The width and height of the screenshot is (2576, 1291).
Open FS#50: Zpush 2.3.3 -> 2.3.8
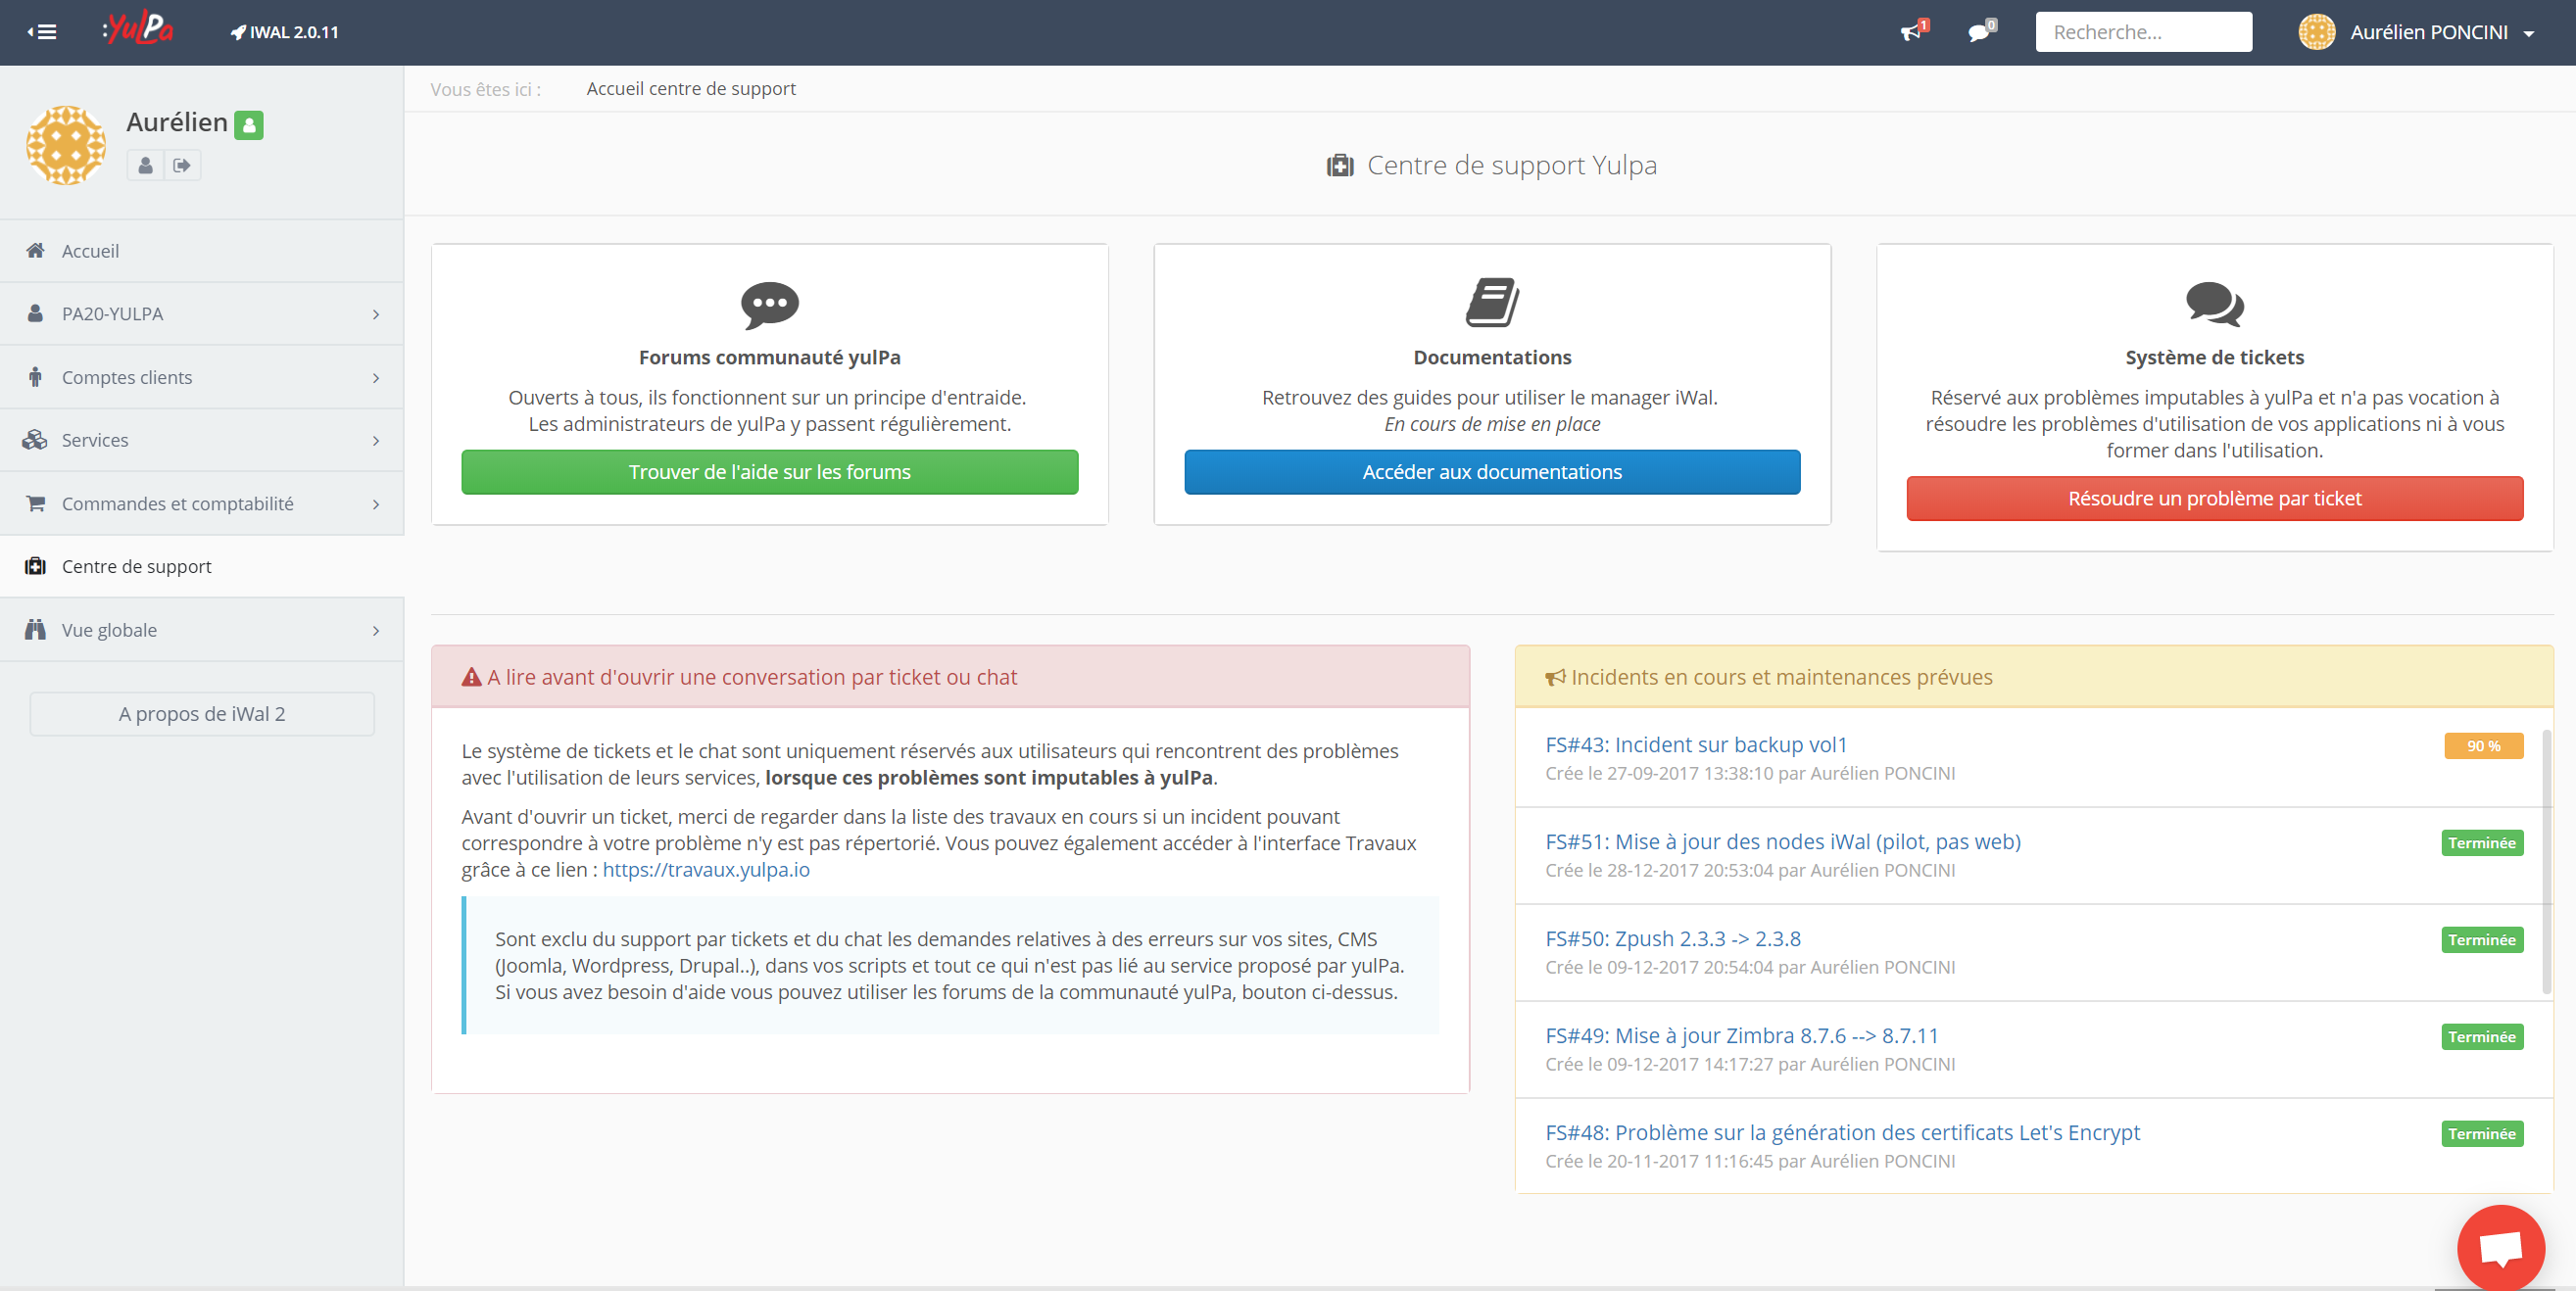(1673, 938)
